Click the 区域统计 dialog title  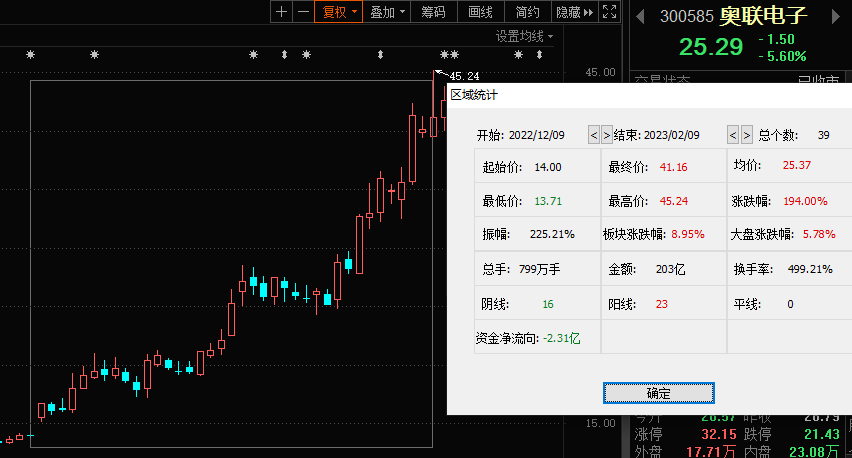pyautogui.click(x=474, y=95)
